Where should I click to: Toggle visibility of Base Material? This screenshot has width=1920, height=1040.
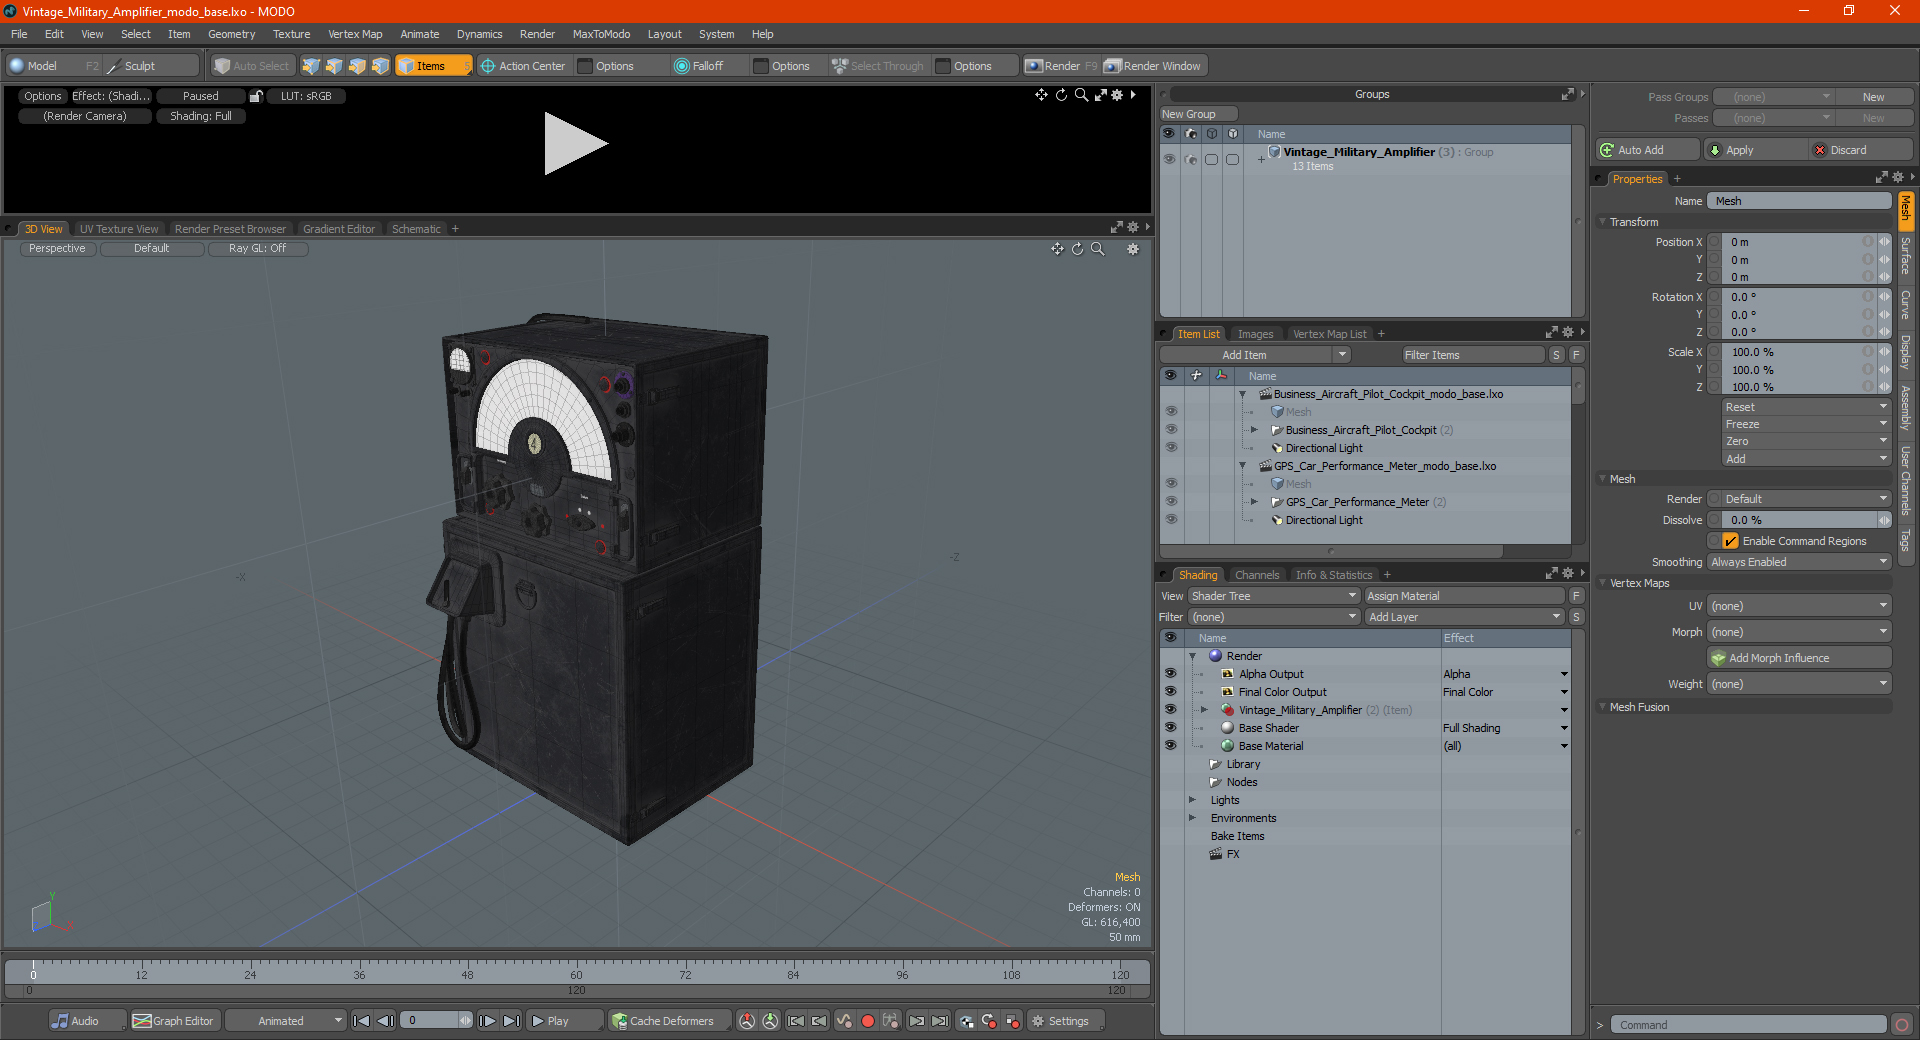coord(1170,746)
